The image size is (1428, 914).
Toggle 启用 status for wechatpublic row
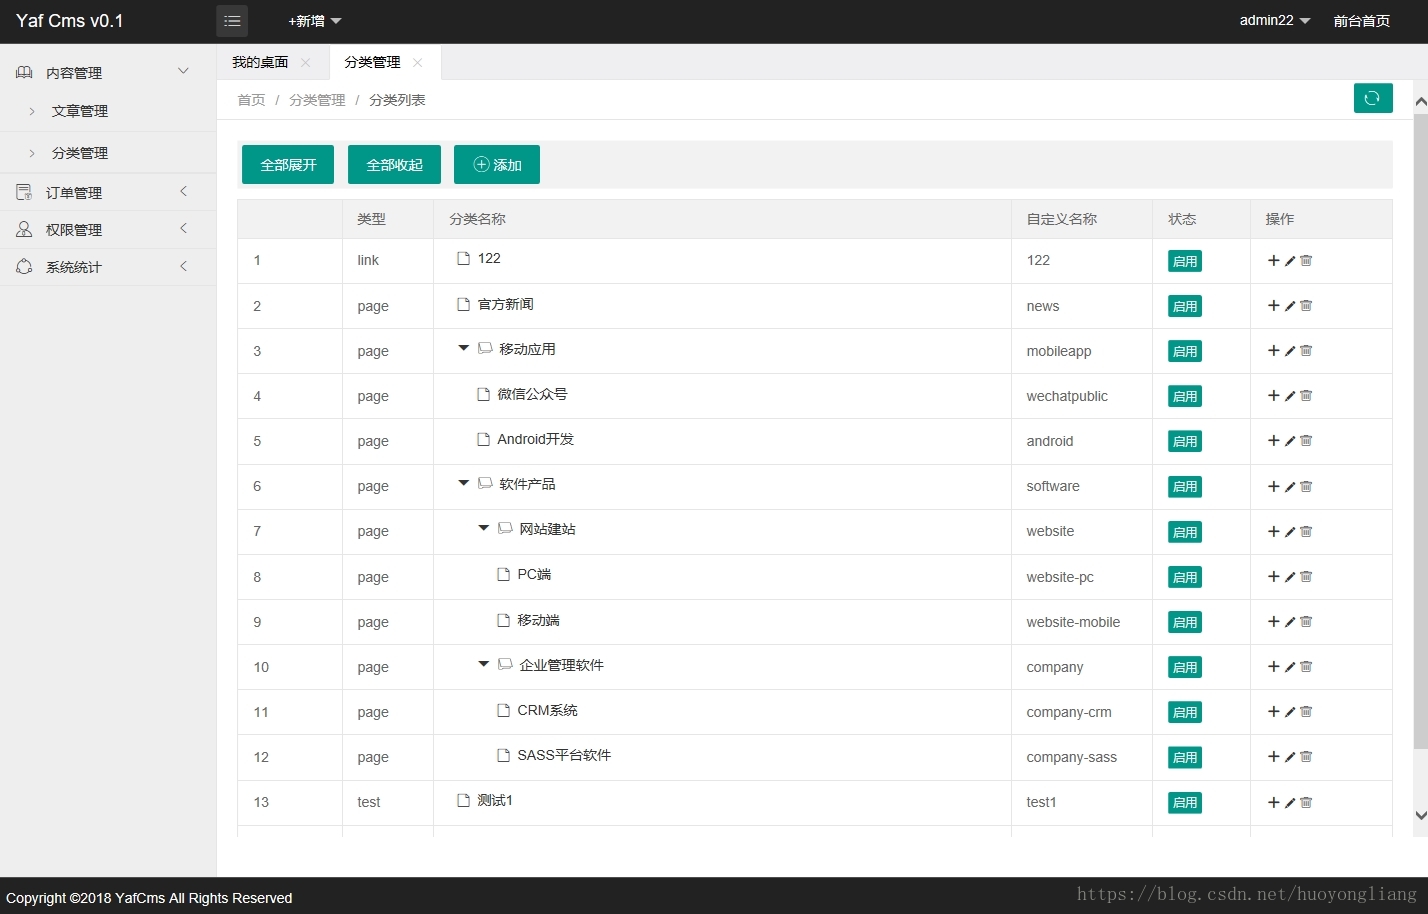(1185, 396)
